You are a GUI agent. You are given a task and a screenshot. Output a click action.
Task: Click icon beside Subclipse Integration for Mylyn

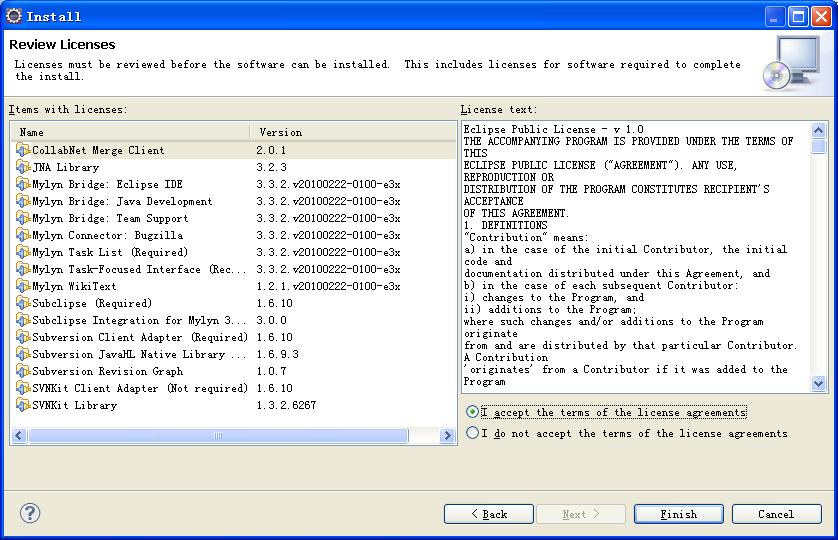22,320
